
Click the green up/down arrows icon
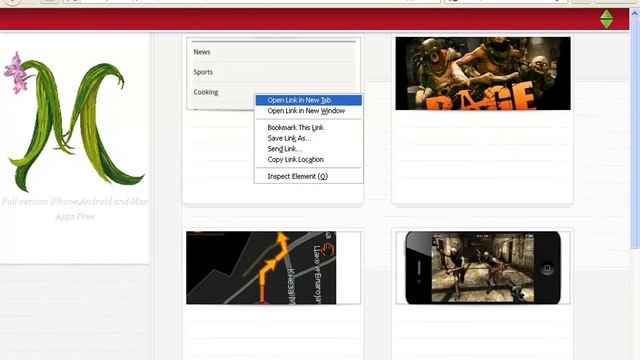pos(607,19)
